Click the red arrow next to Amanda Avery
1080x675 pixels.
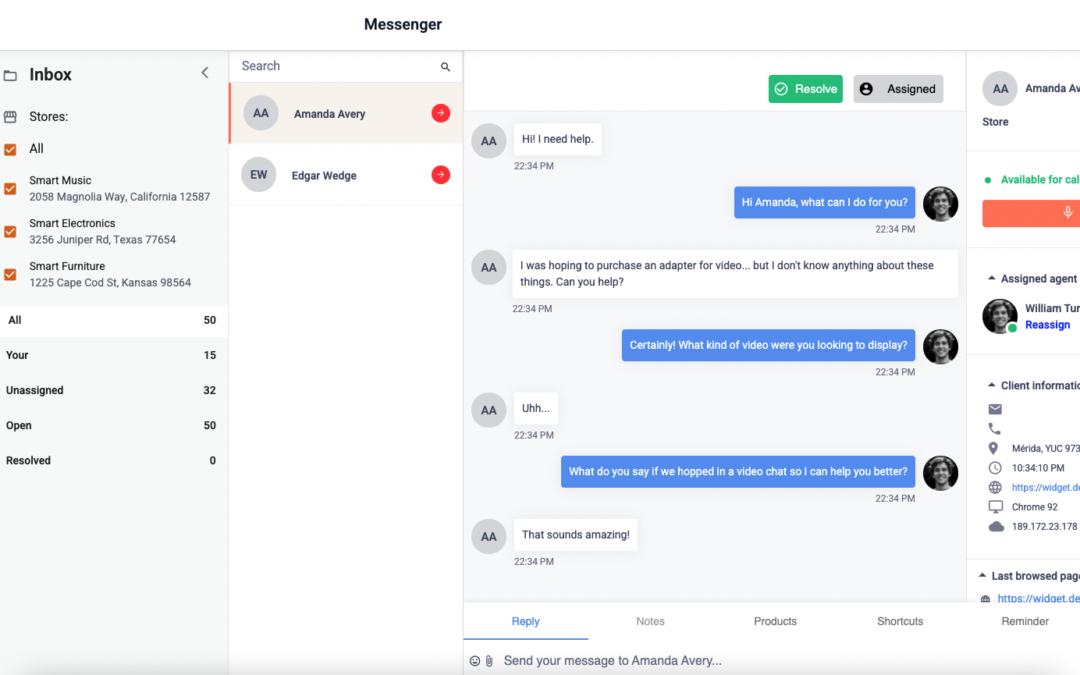440,113
